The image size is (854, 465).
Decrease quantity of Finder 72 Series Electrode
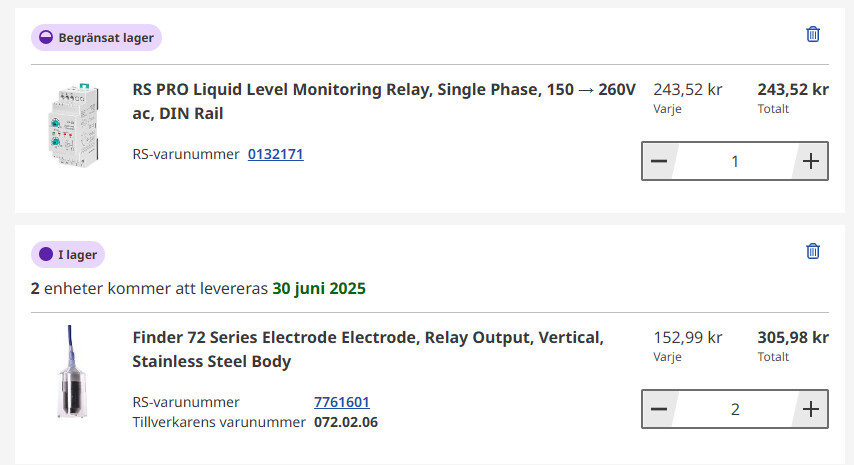(x=659, y=409)
